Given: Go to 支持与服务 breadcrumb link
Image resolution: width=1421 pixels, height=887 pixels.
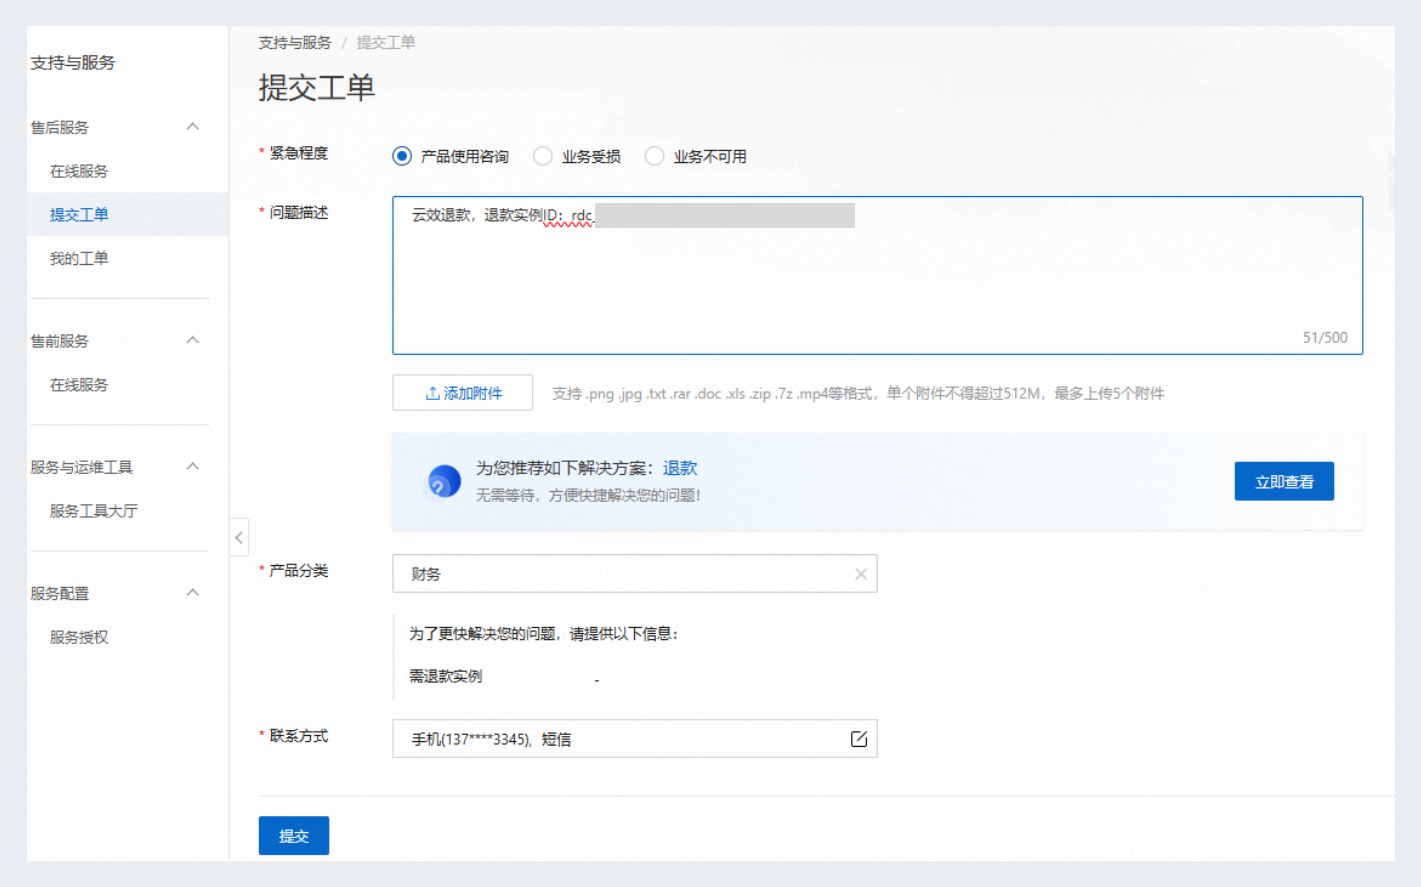Looking at the screenshot, I should [295, 43].
